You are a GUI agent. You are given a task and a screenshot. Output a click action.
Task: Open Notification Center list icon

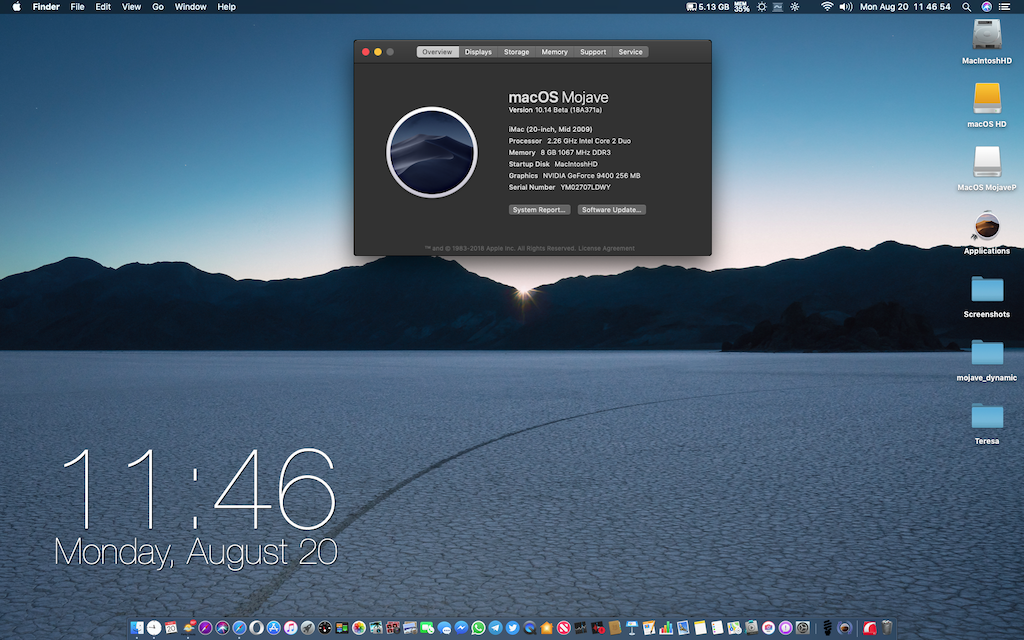pos(1005,7)
